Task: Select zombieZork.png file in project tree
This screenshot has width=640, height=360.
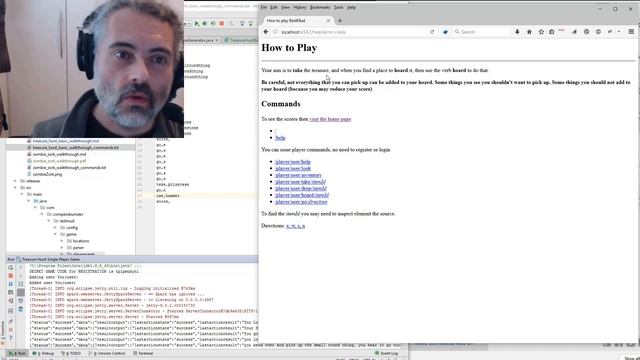Action: tap(47, 174)
